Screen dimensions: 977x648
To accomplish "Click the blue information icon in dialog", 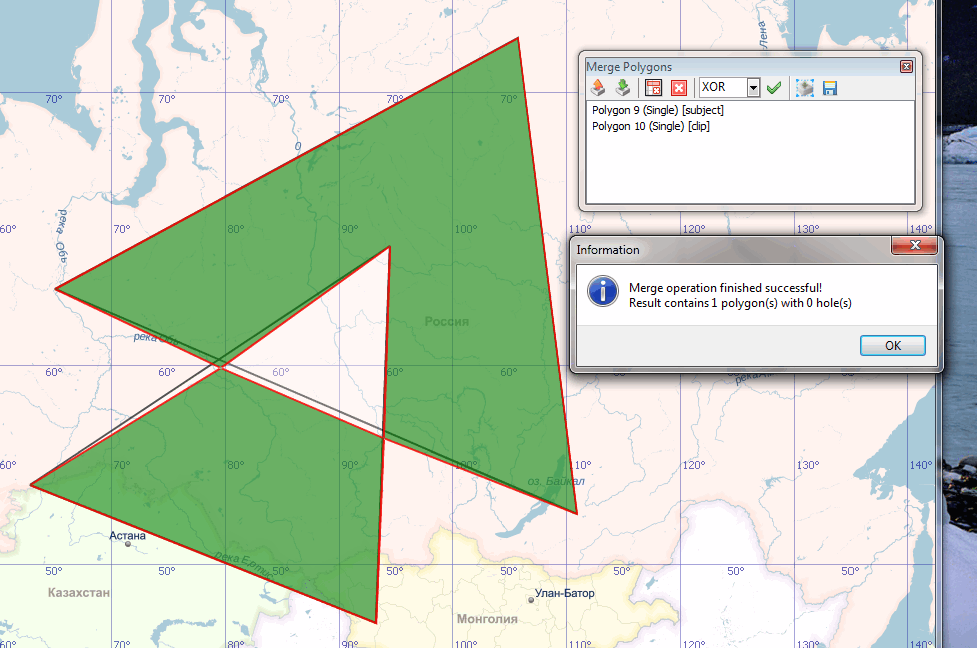I will pos(602,291).
